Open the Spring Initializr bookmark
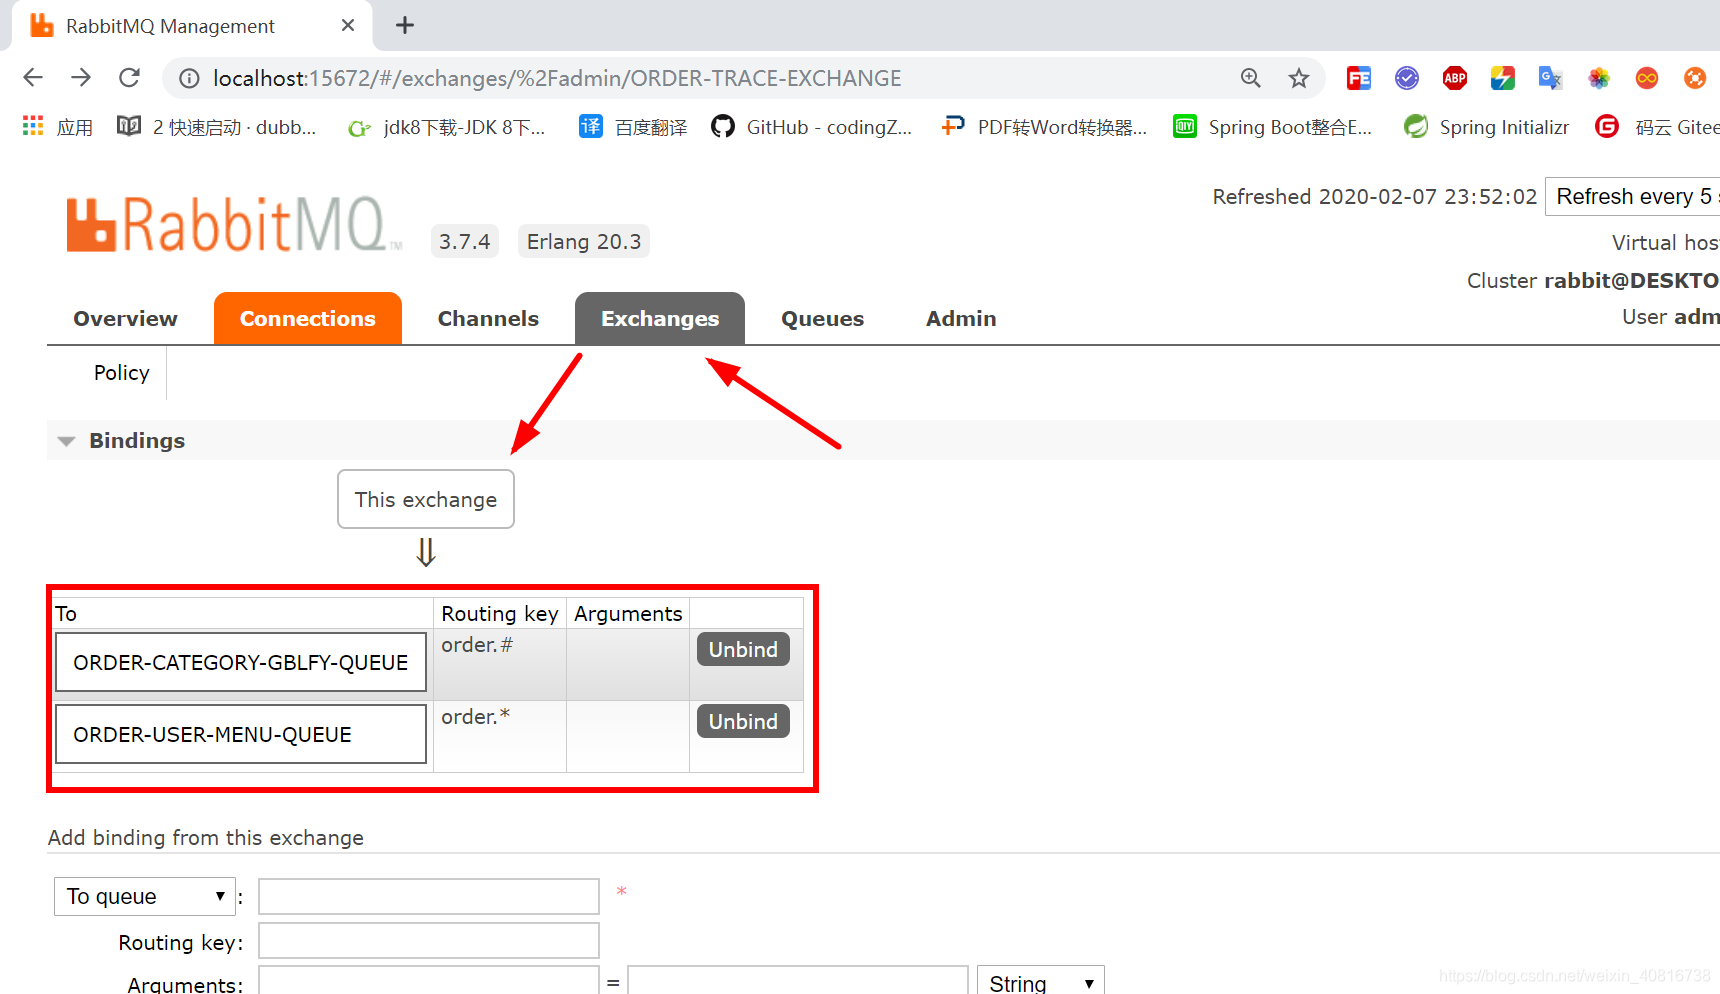Image resolution: width=1720 pixels, height=994 pixels. click(x=1486, y=127)
